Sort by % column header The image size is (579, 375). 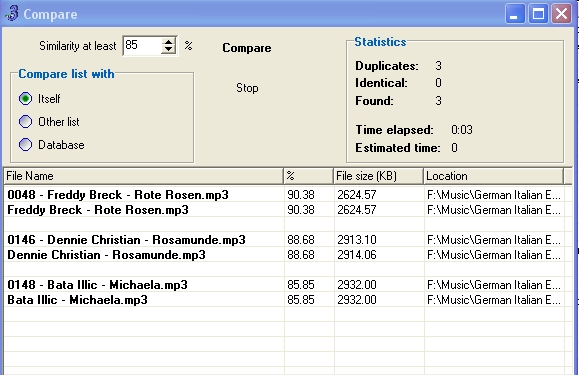[x=308, y=176]
